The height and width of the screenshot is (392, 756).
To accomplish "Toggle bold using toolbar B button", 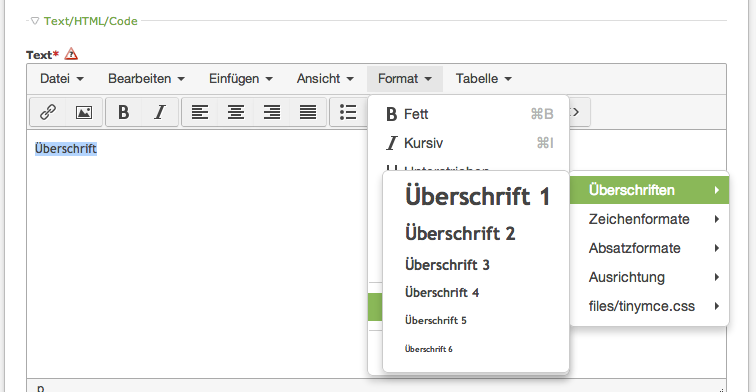I will point(123,112).
